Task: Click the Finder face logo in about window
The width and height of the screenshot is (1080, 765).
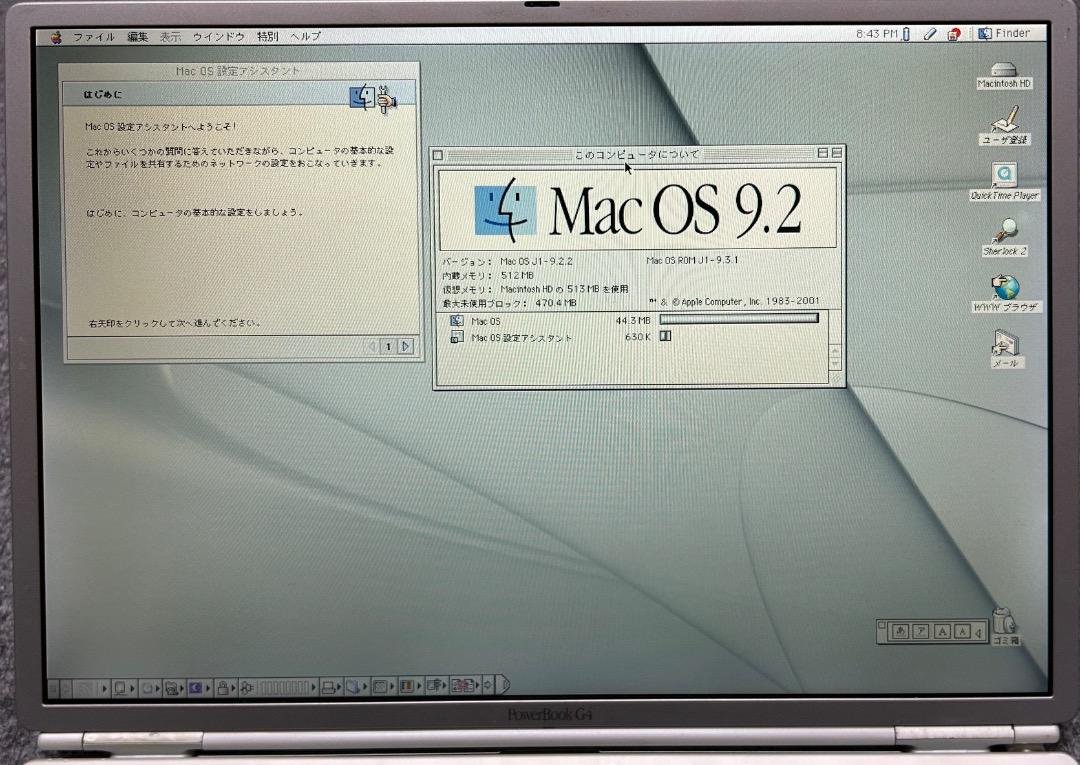Action: click(x=505, y=210)
